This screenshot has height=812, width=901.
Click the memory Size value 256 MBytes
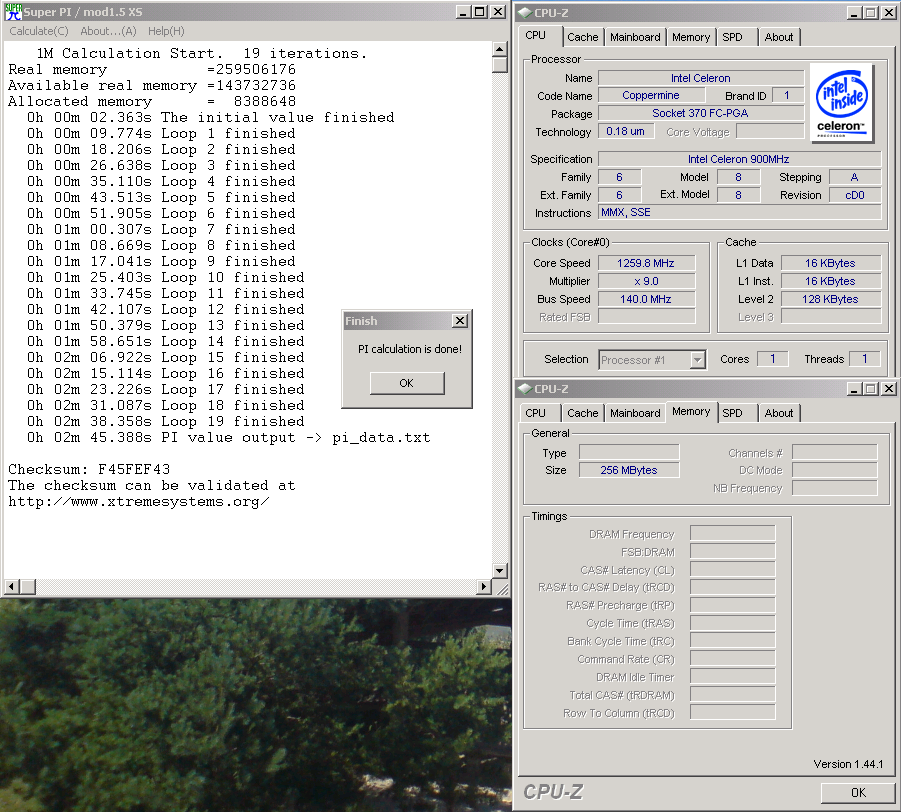(629, 470)
